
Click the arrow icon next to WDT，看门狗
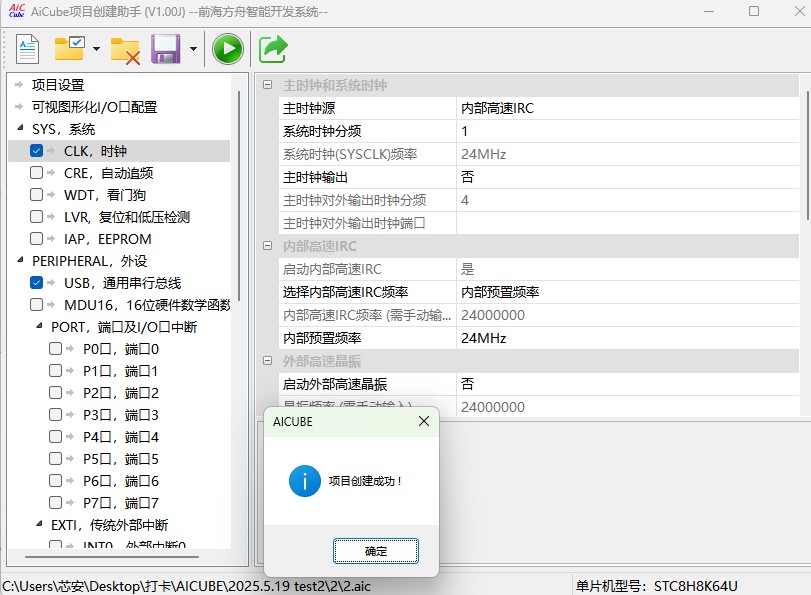pyautogui.click(x=51, y=195)
